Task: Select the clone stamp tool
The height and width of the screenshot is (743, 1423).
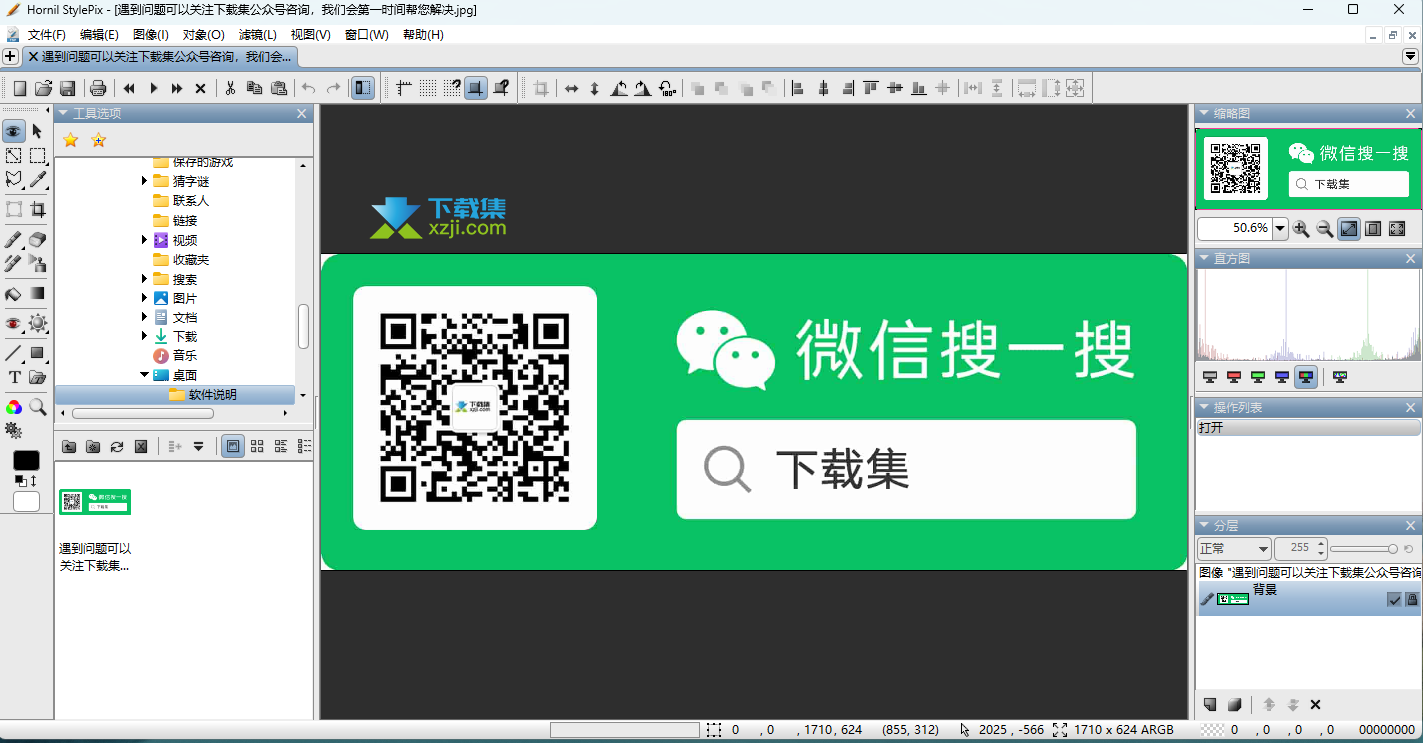Action: click(x=37, y=264)
